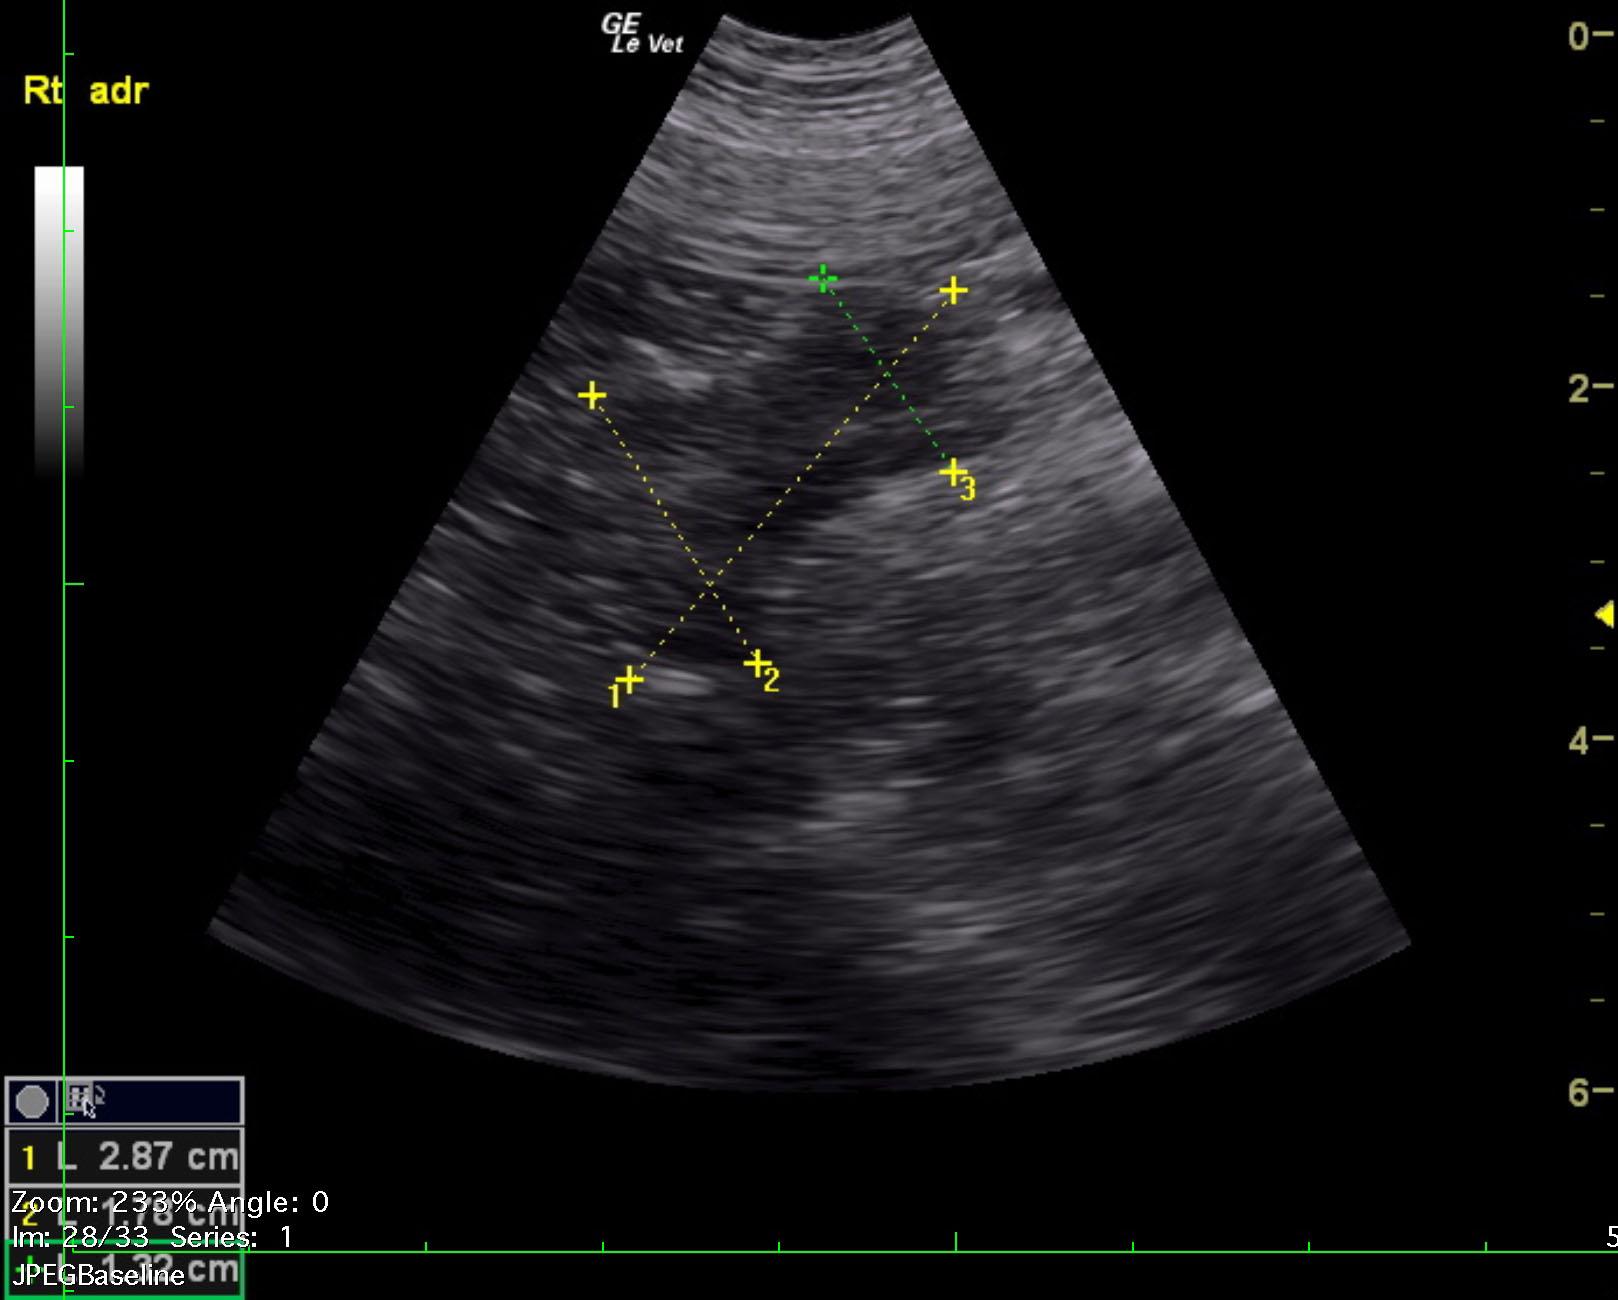
Task: Click caliper endpoint labeled 2
Action: 757,663
